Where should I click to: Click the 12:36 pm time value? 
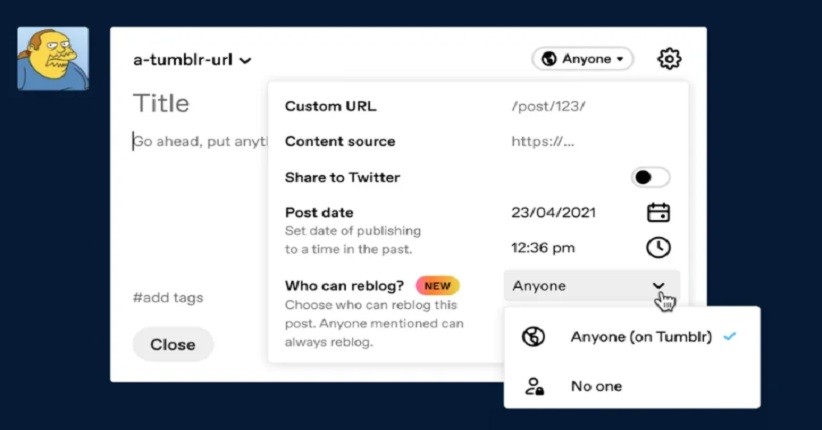(x=543, y=247)
